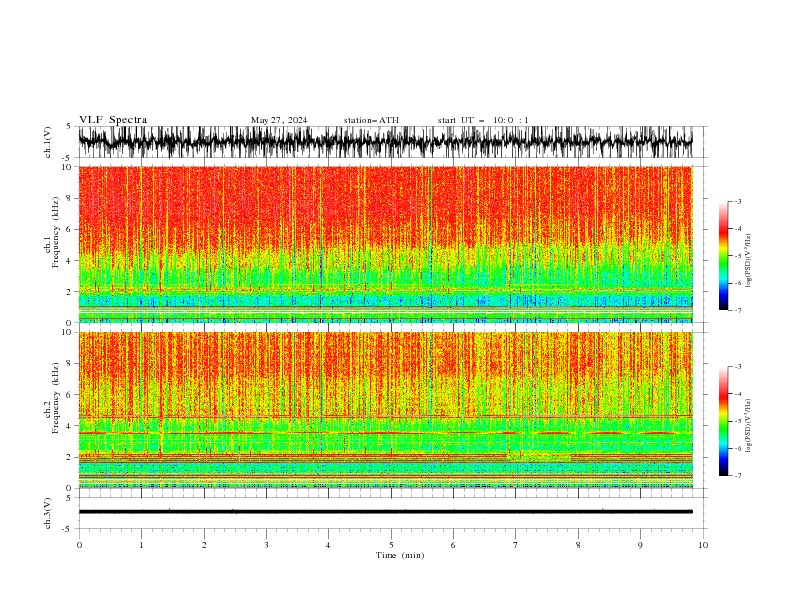Click the 'Time (min)' axis label
The height and width of the screenshot is (612, 792).
400,555
